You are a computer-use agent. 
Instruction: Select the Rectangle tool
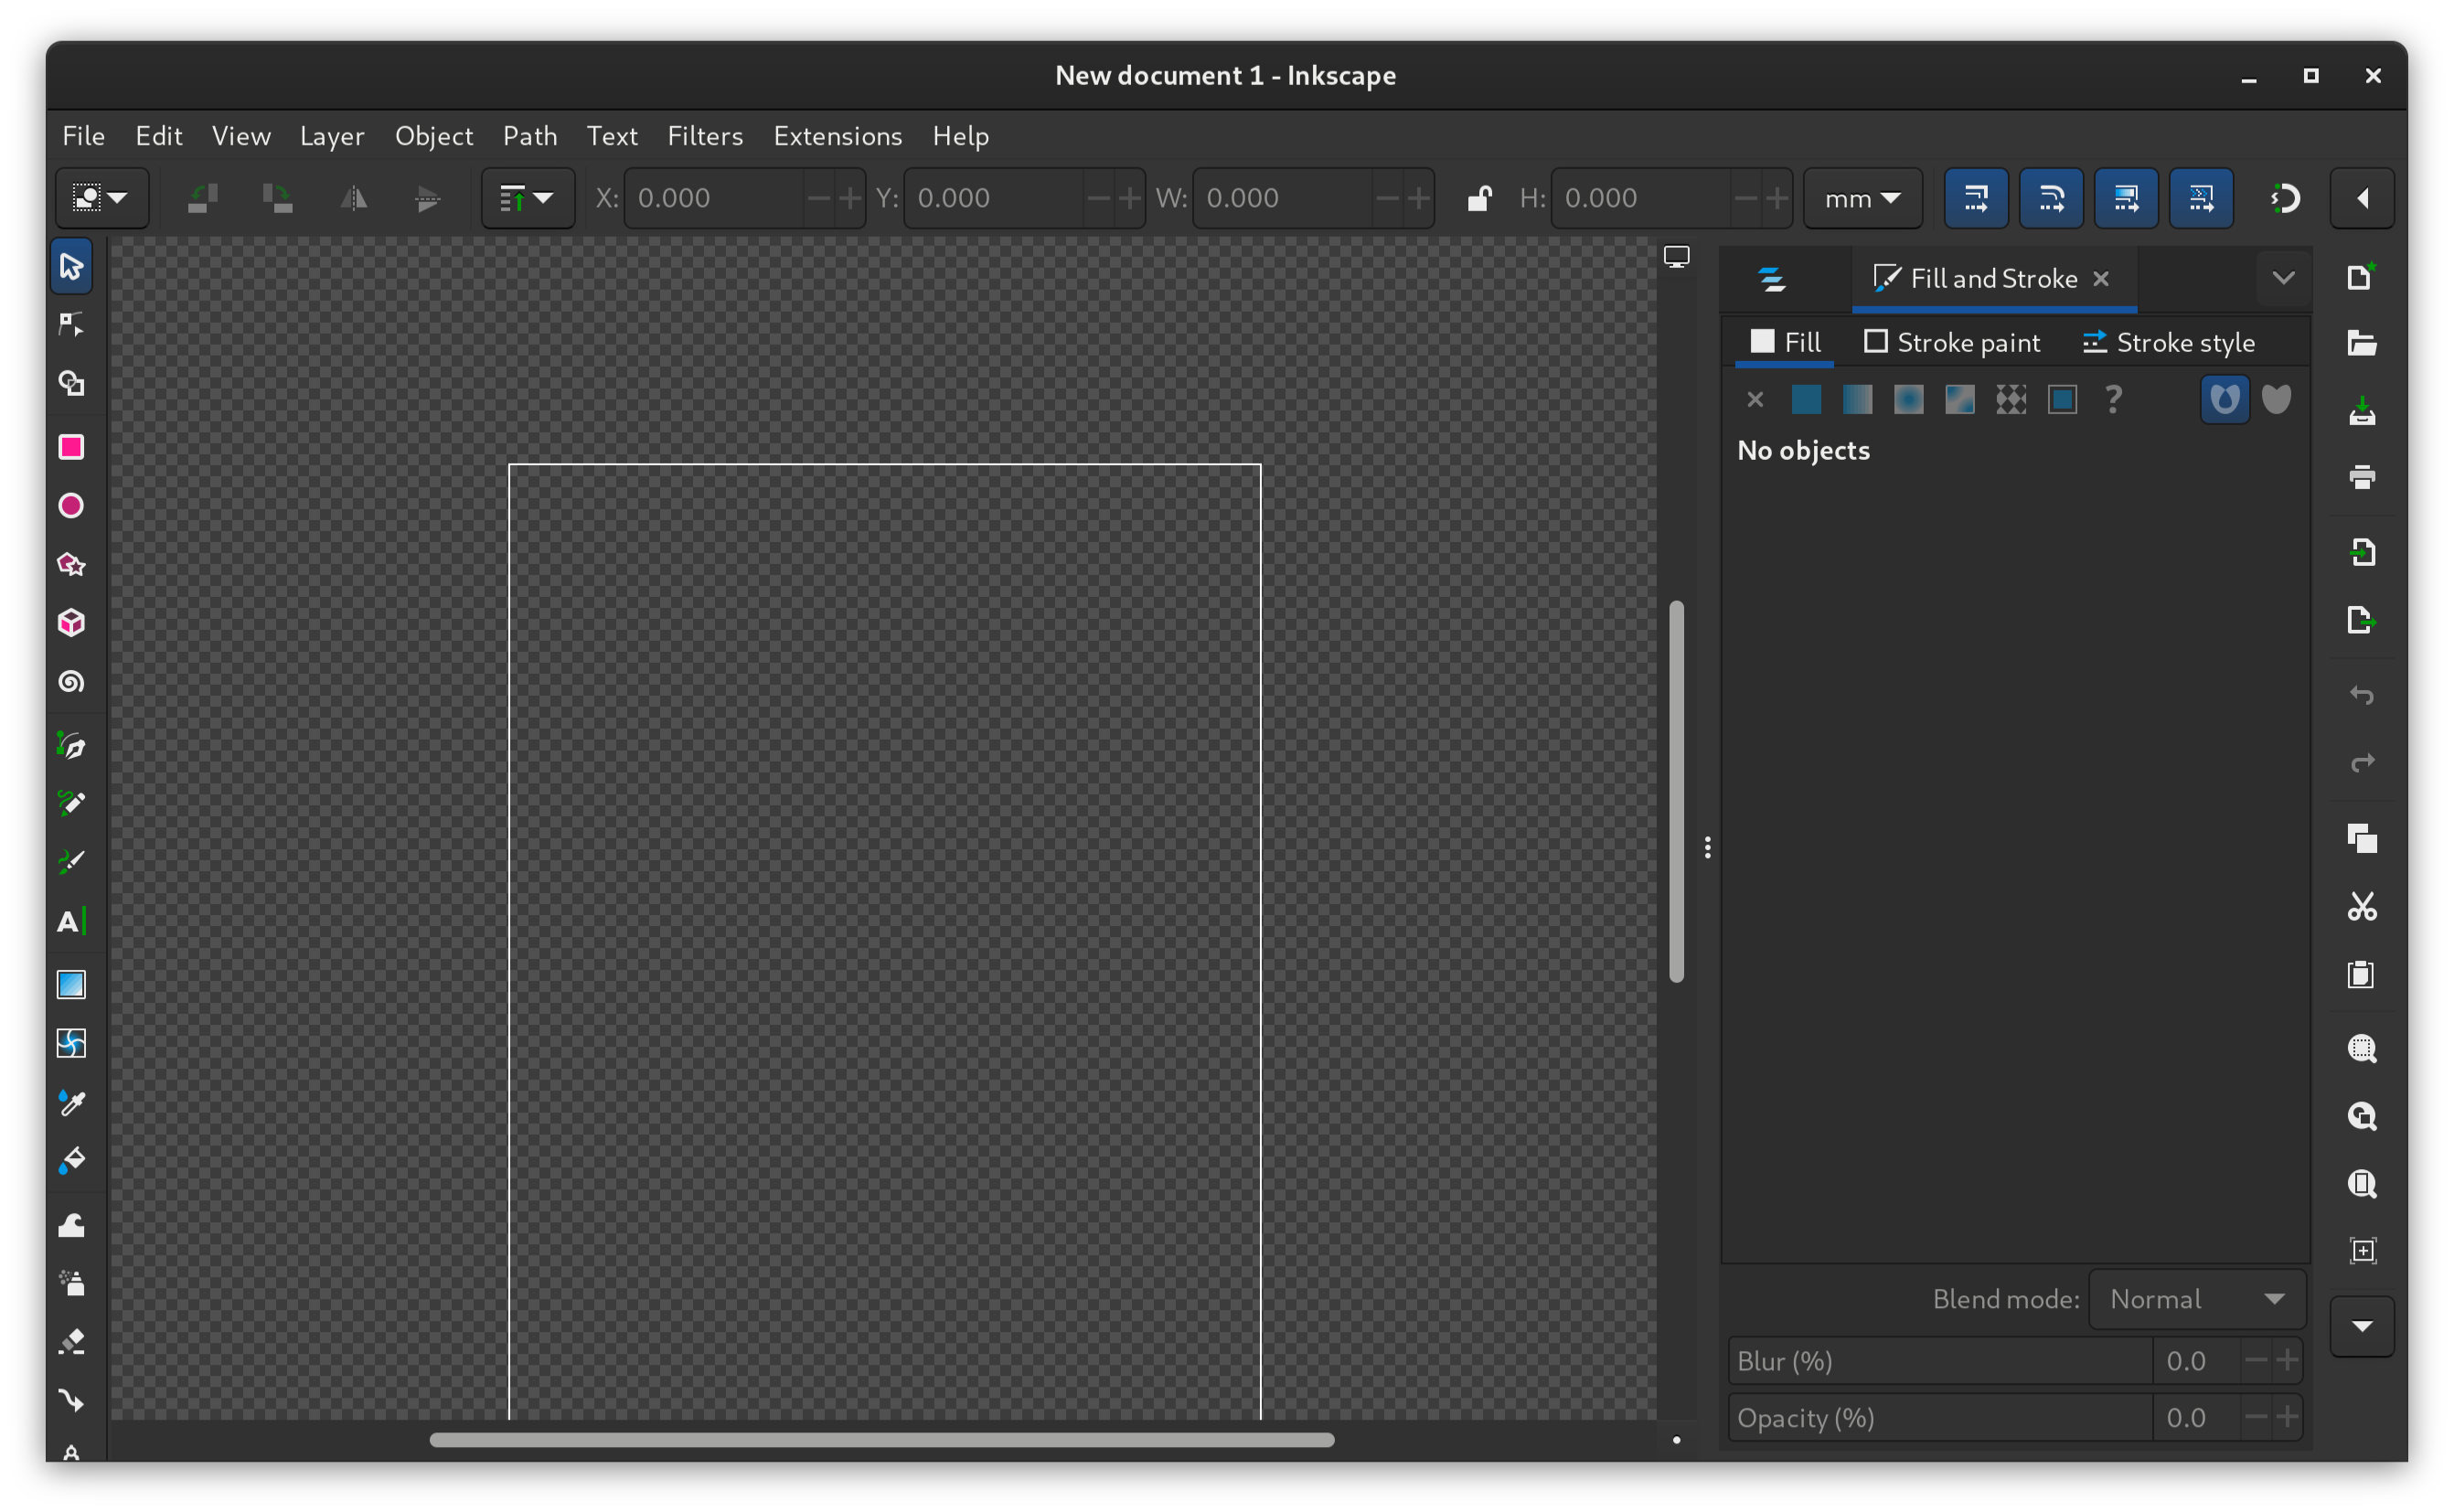pyautogui.click(x=71, y=447)
